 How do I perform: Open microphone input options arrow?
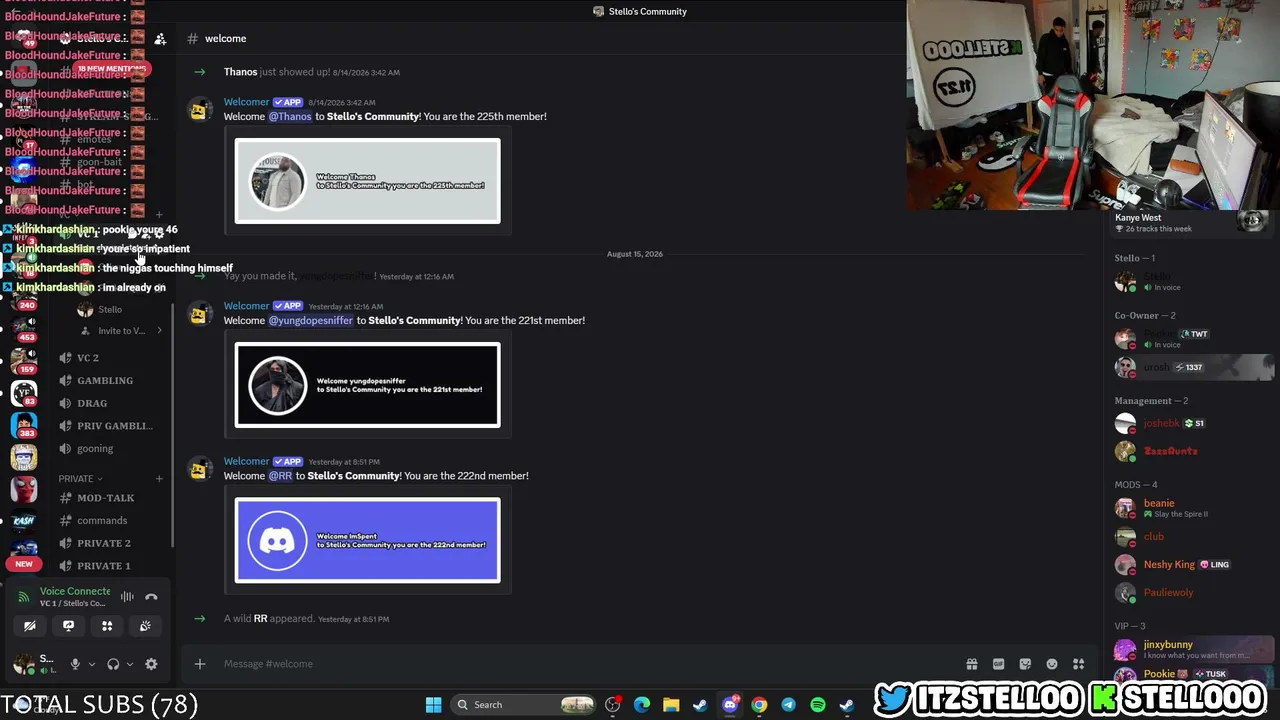(x=91, y=664)
